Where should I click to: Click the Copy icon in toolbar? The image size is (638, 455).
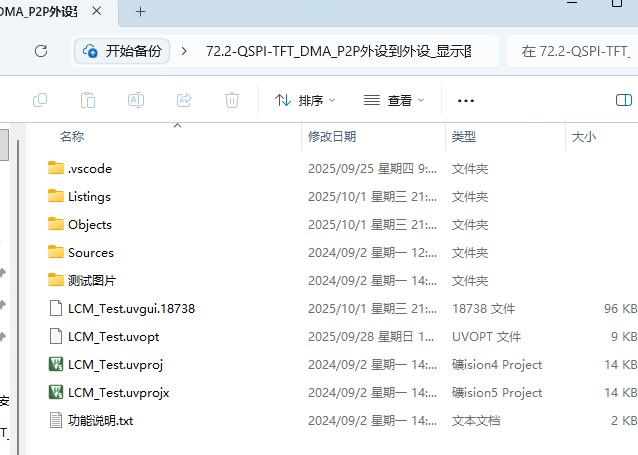tap(40, 100)
